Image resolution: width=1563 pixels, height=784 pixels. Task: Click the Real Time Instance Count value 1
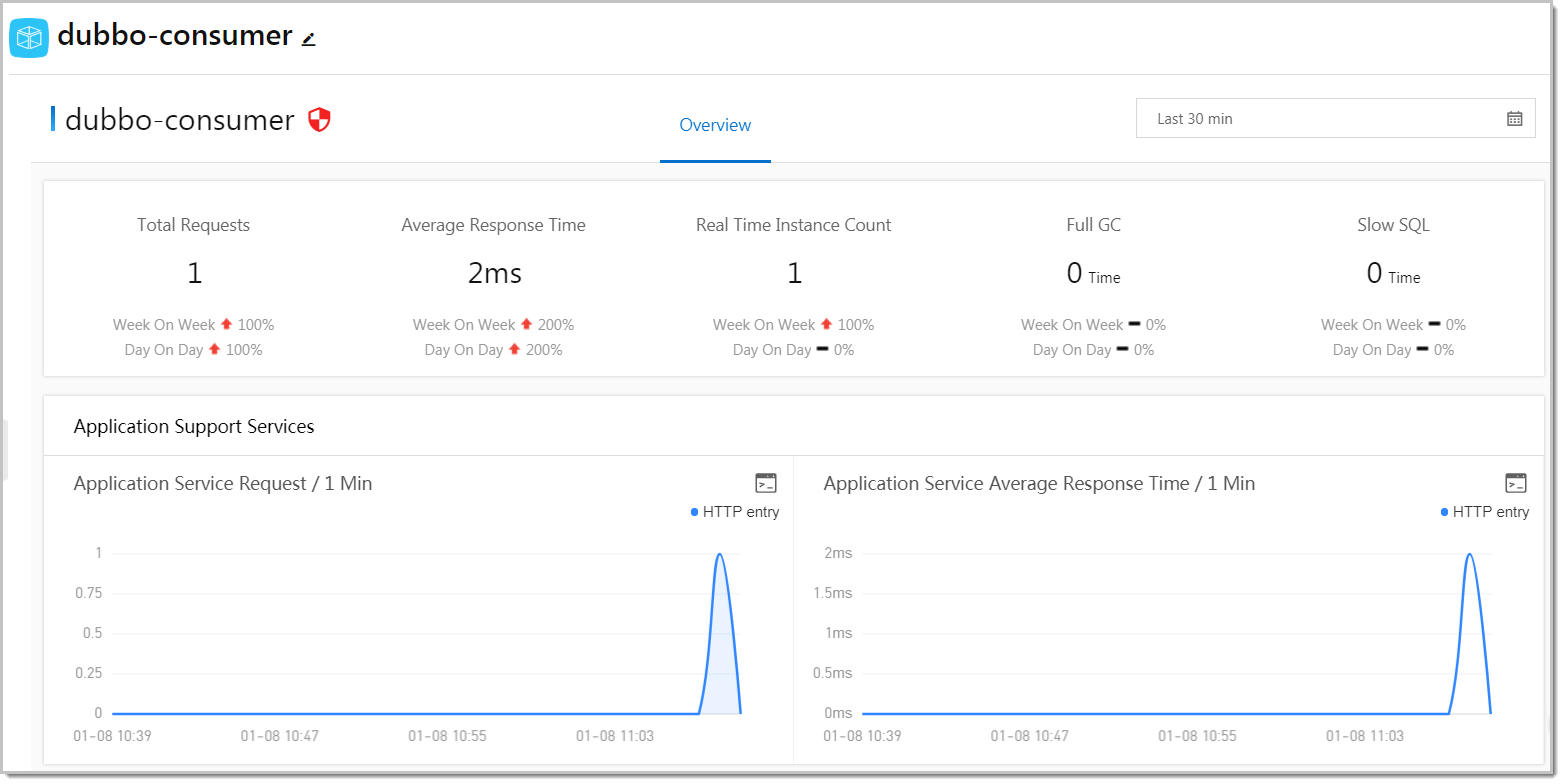[794, 273]
